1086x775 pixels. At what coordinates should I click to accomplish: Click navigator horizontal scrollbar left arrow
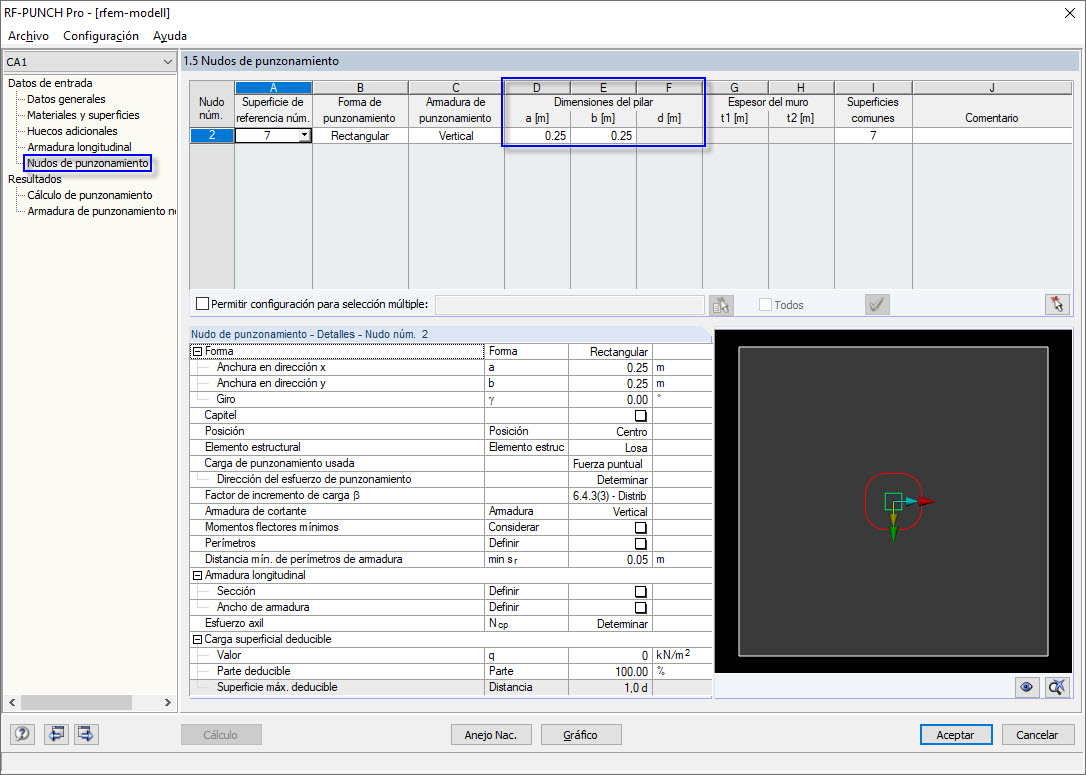point(12,702)
